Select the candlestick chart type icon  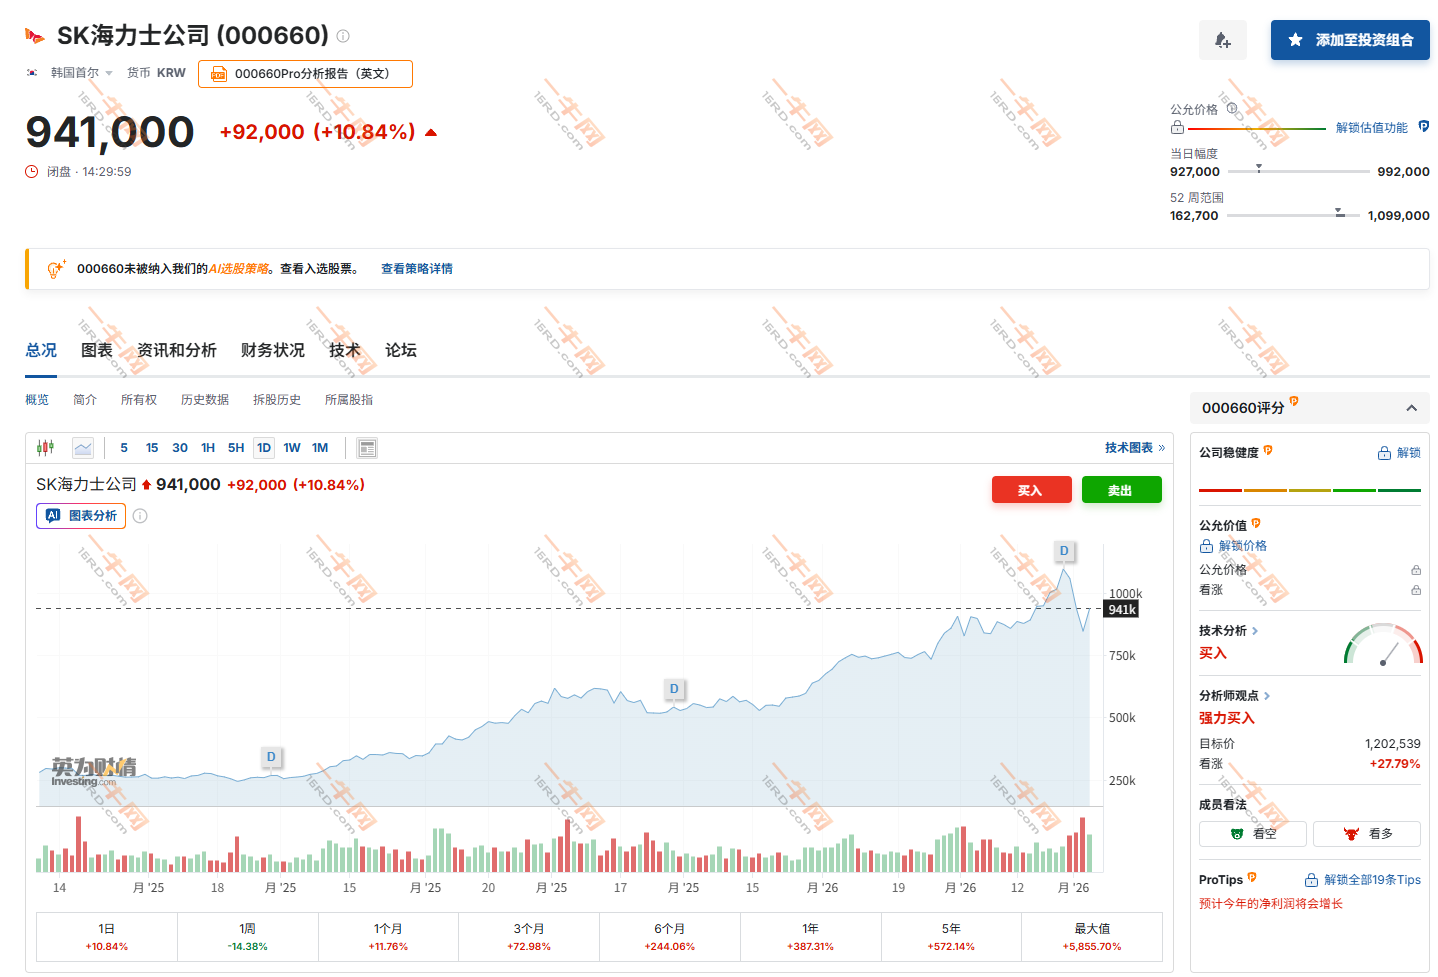tap(45, 448)
